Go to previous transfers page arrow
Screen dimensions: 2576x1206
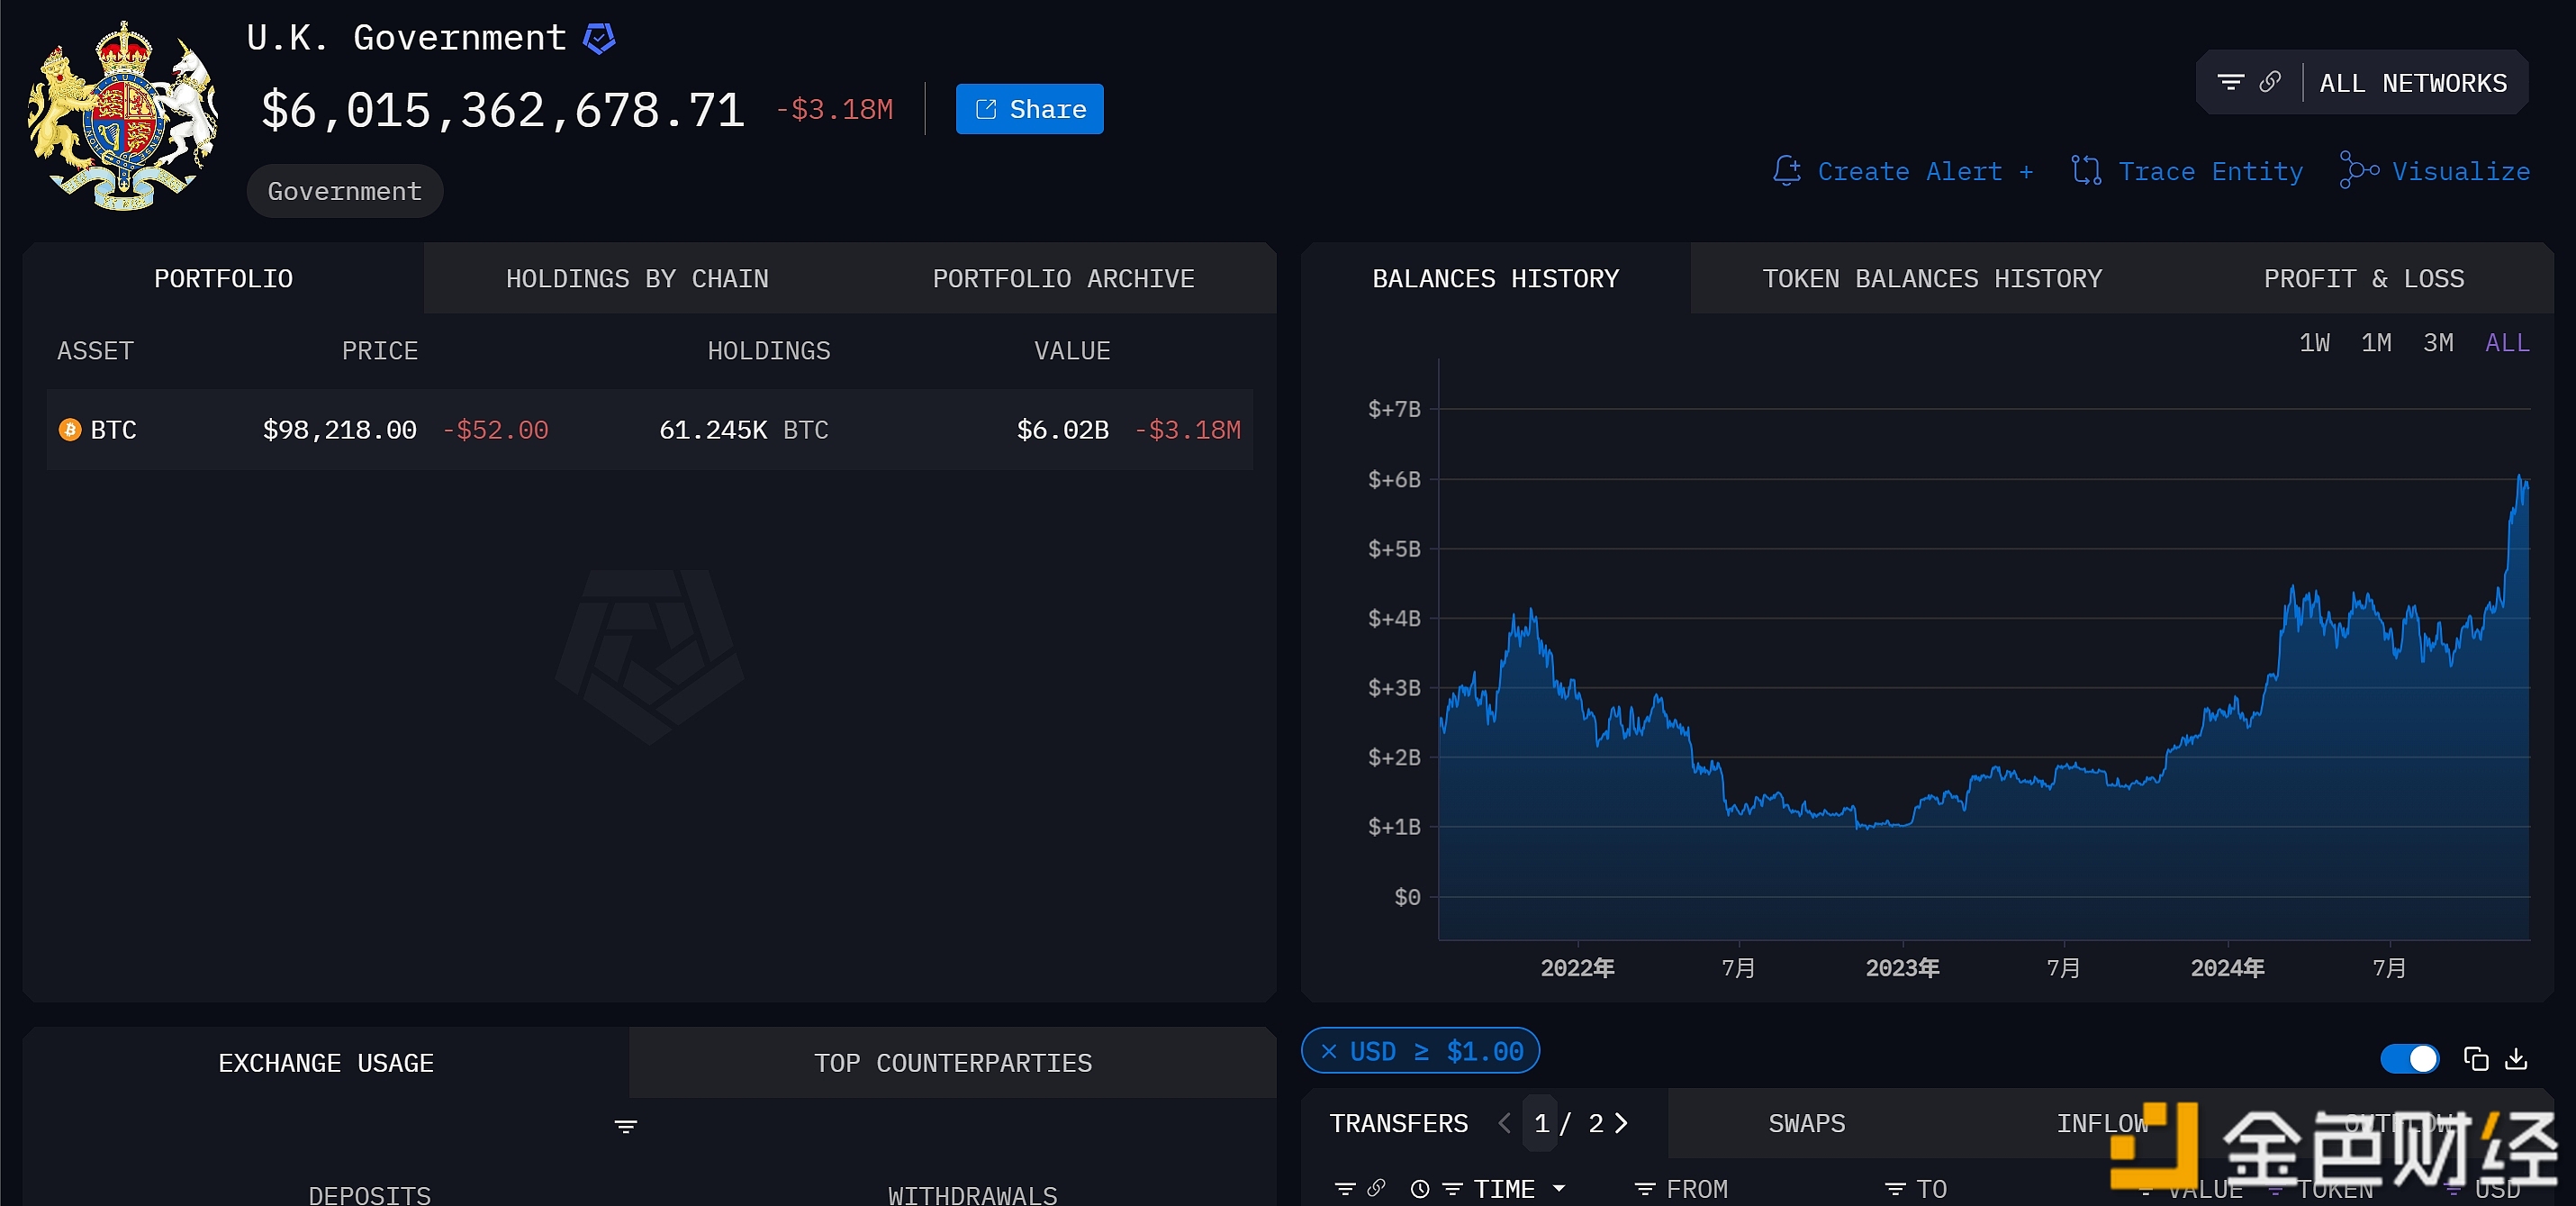coord(1504,1123)
